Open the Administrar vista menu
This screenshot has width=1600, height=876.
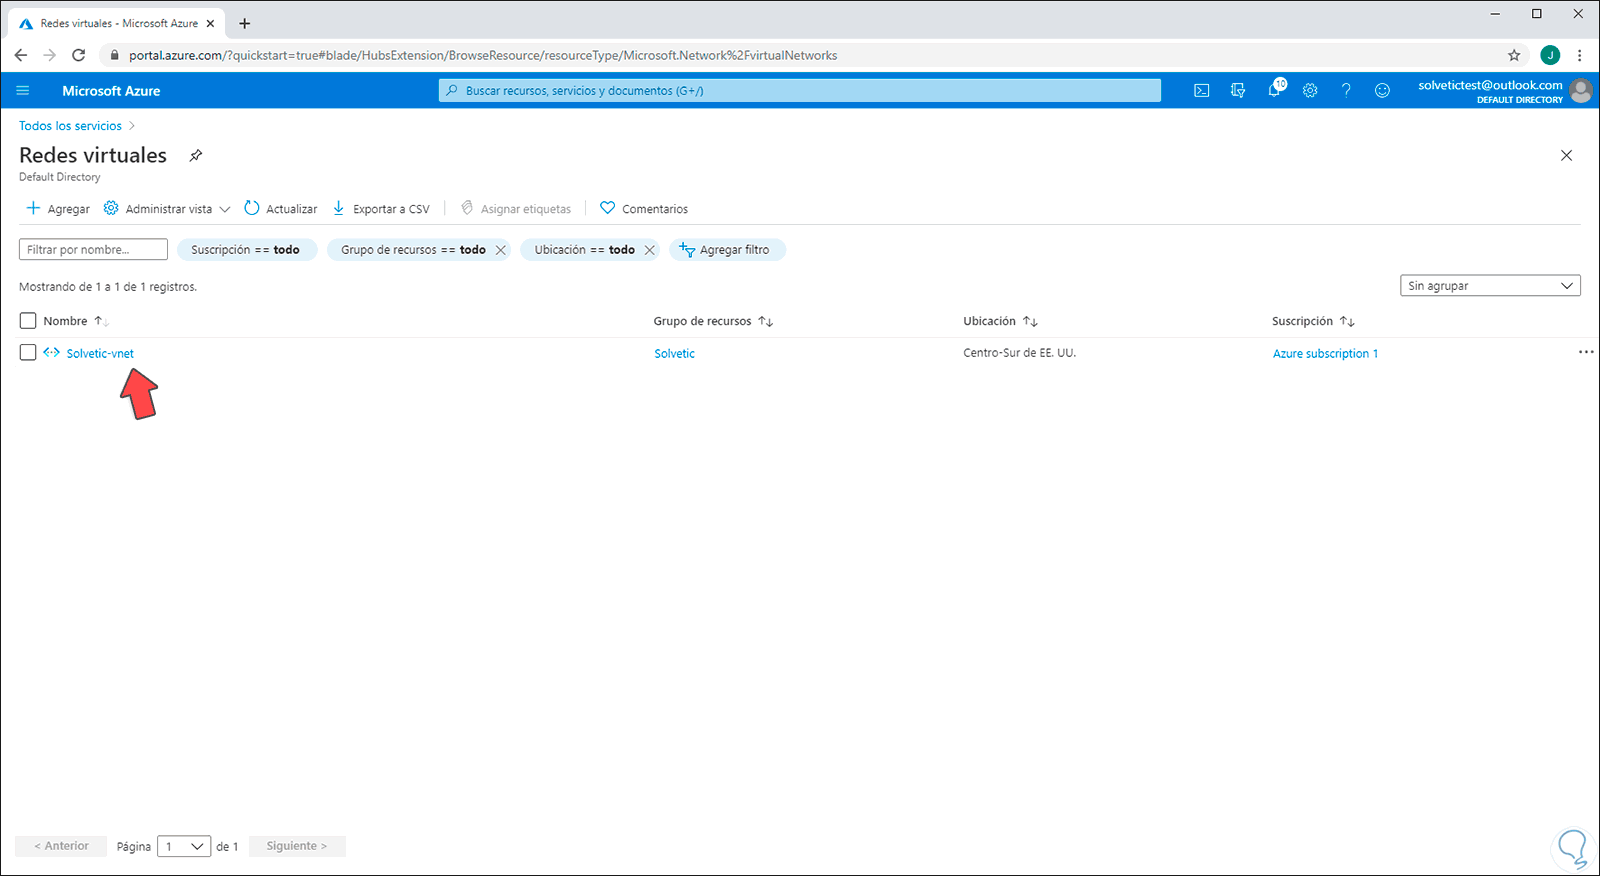167,209
